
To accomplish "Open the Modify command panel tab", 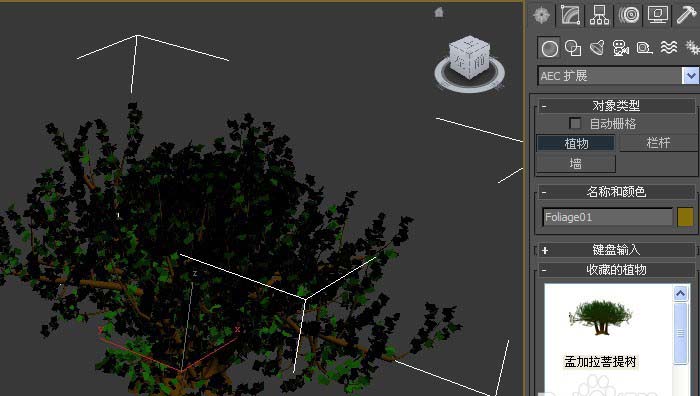I will click(x=571, y=15).
